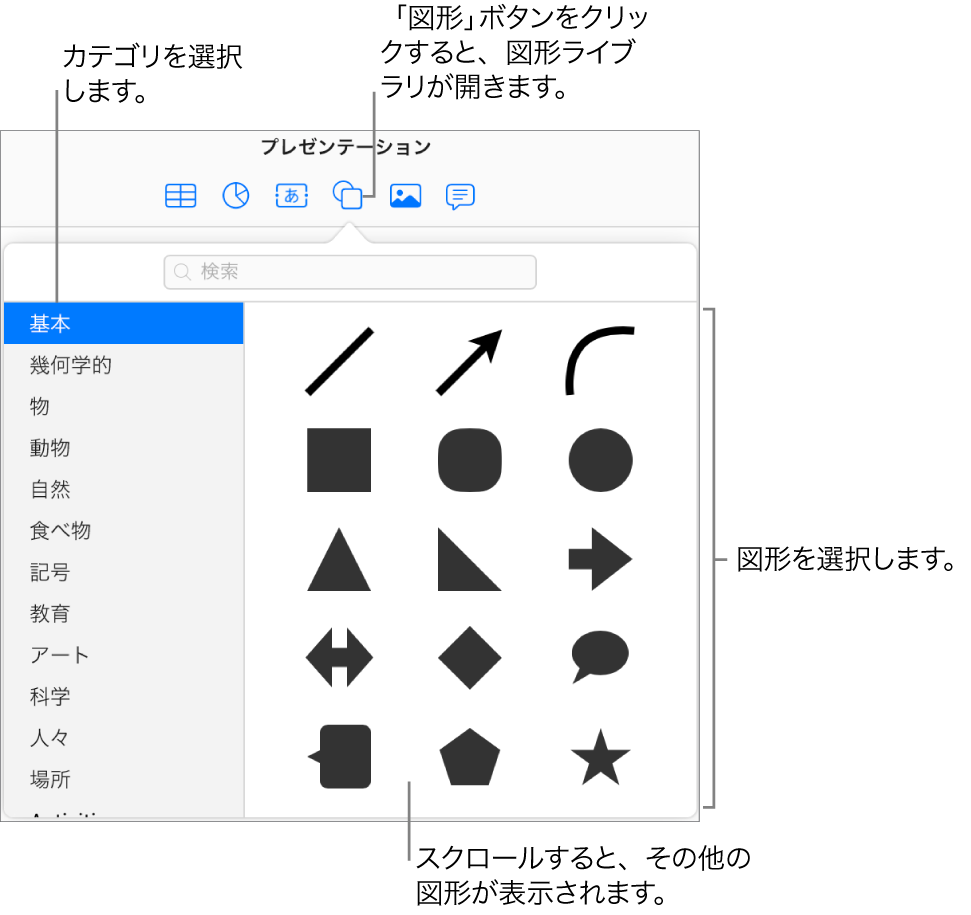
Task: Switch to the 食べ物 category
Action: click(x=60, y=531)
